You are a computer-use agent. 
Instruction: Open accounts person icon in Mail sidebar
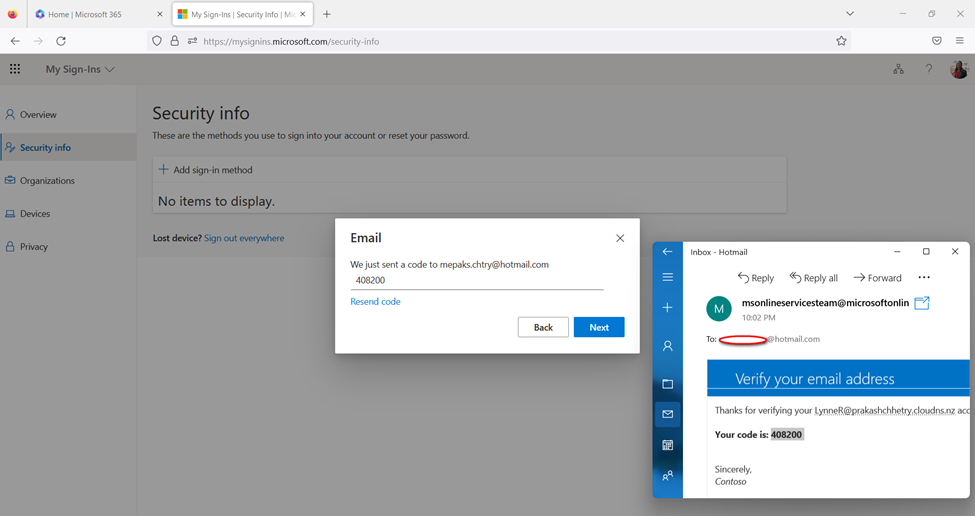[x=667, y=346]
